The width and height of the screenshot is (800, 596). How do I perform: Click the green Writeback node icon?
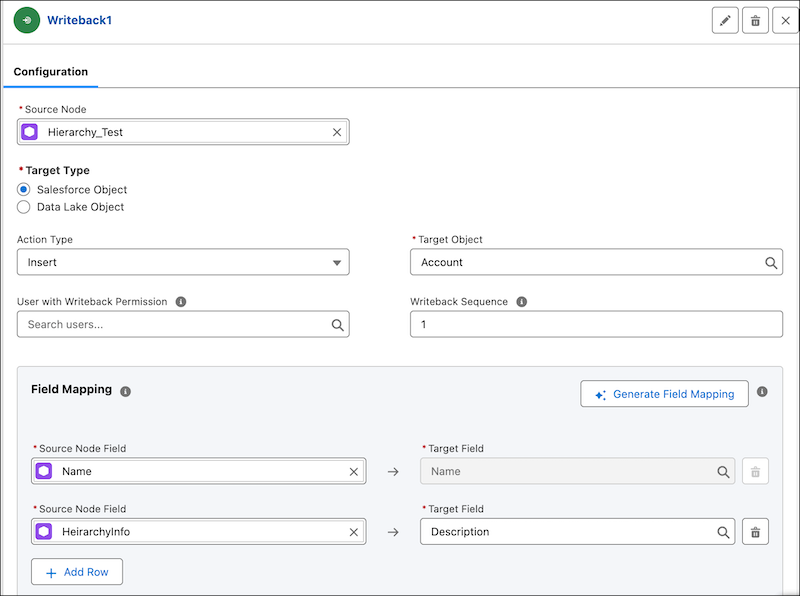[27, 20]
